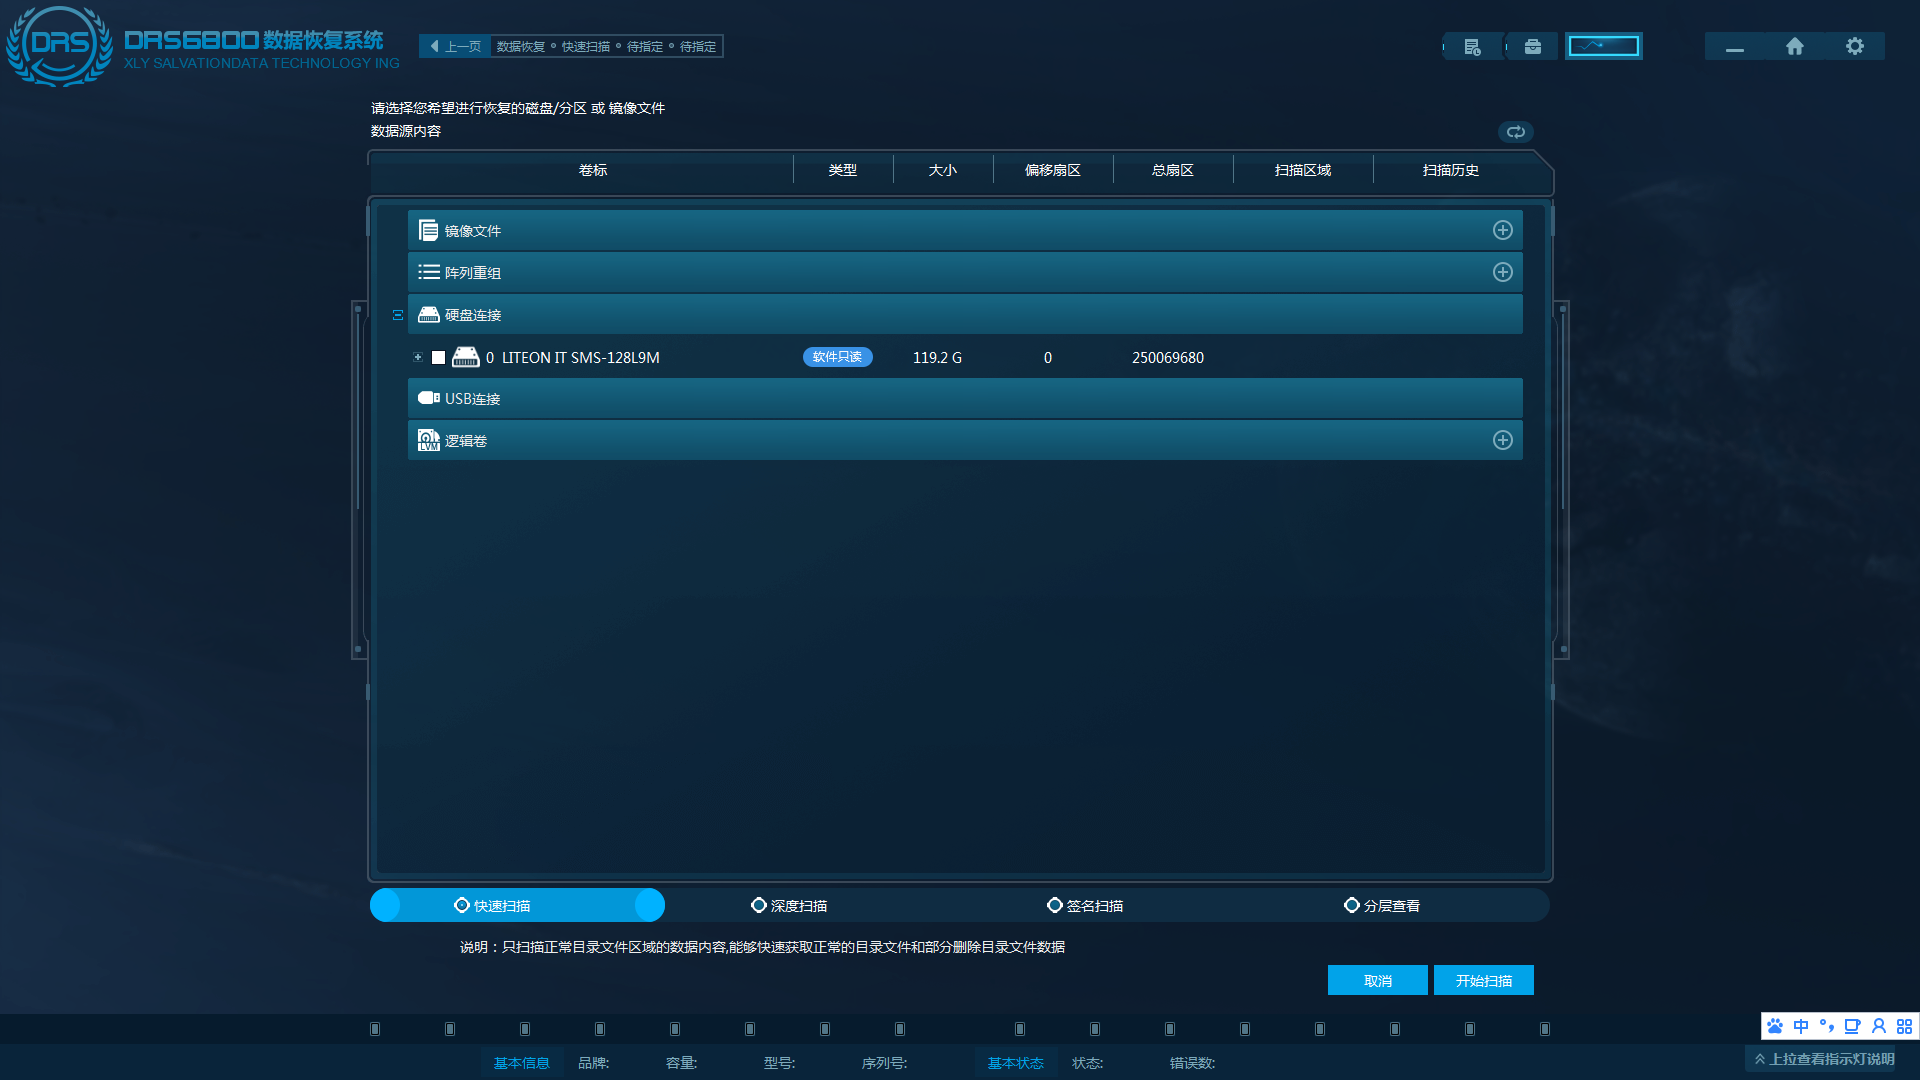The image size is (1920, 1080).
Task: Refresh the data source list icon
Action: tap(1516, 132)
